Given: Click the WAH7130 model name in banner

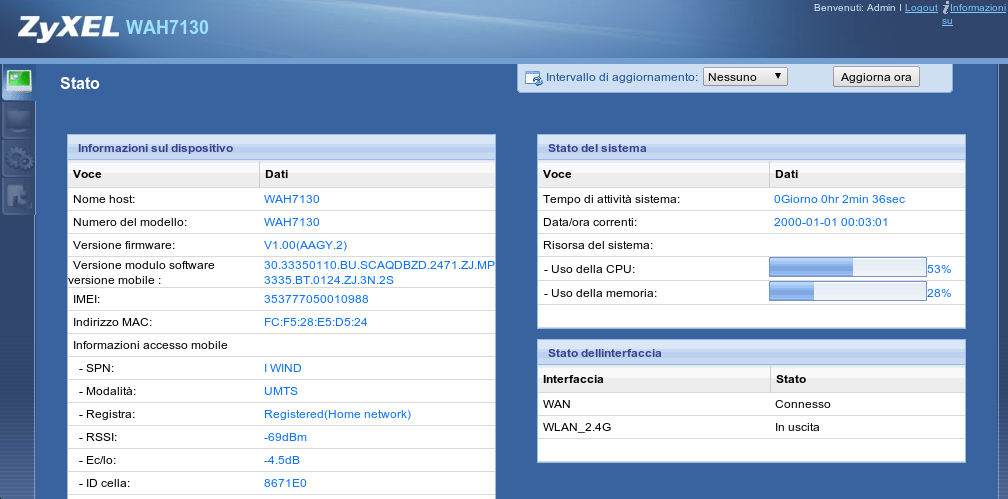Looking at the screenshot, I should [167, 28].
